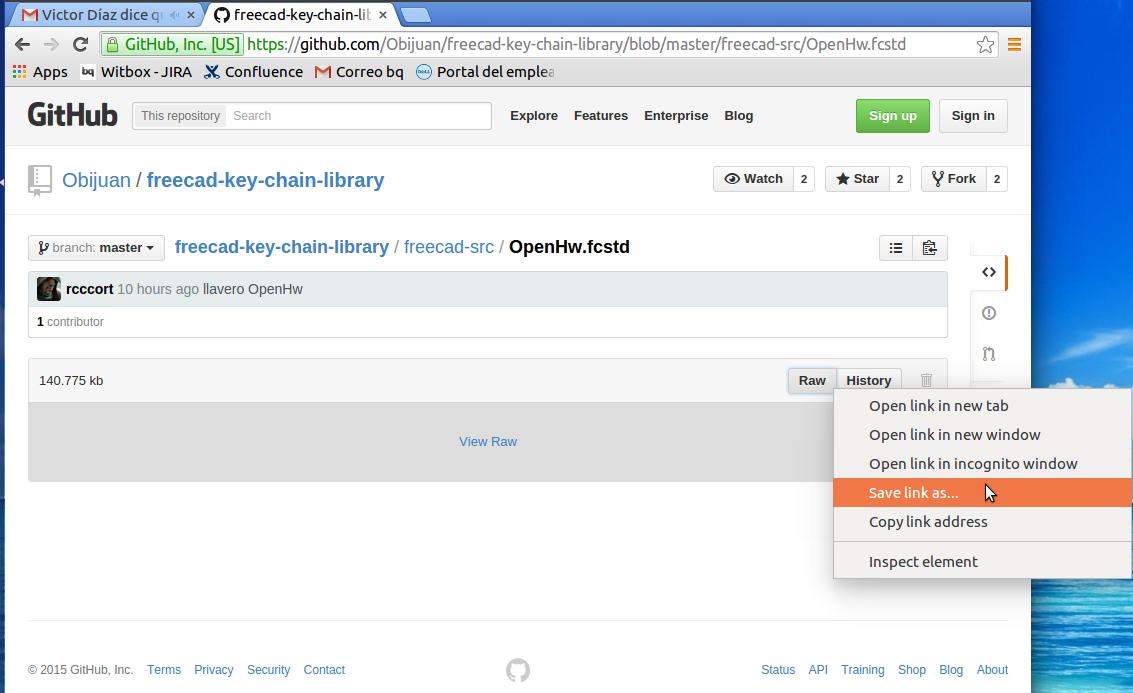Expand the branch: master dropdown
The height and width of the screenshot is (693, 1133).
tap(96, 248)
